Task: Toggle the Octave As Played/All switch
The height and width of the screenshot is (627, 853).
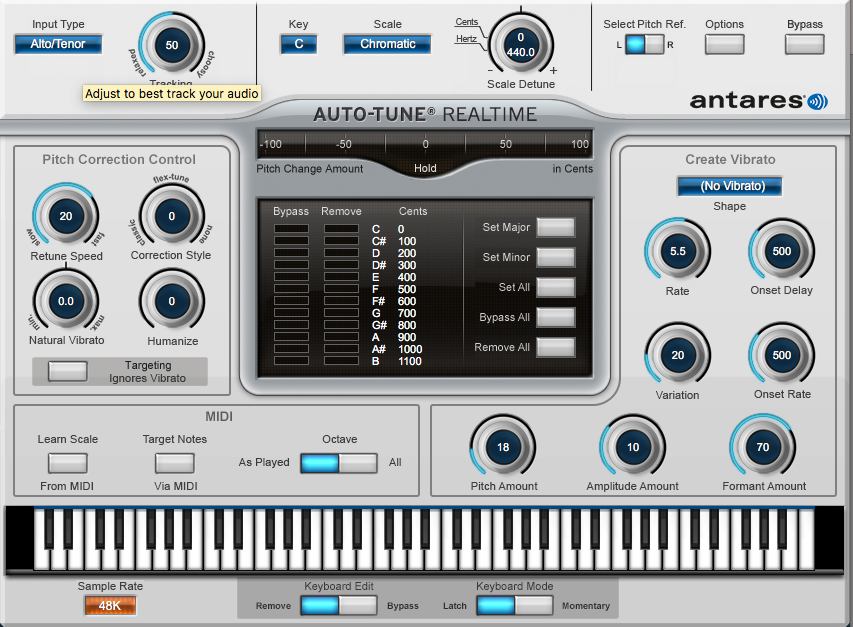Action: click(339, 463)
